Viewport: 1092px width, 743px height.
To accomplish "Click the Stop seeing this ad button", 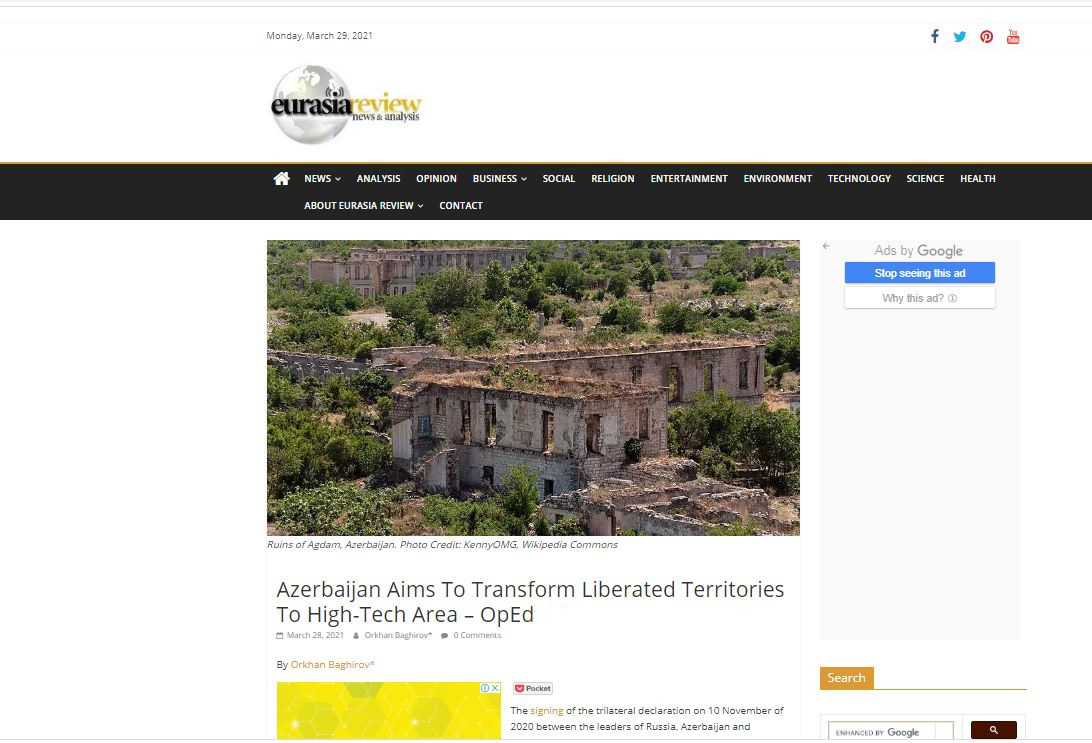I will 919,273.
